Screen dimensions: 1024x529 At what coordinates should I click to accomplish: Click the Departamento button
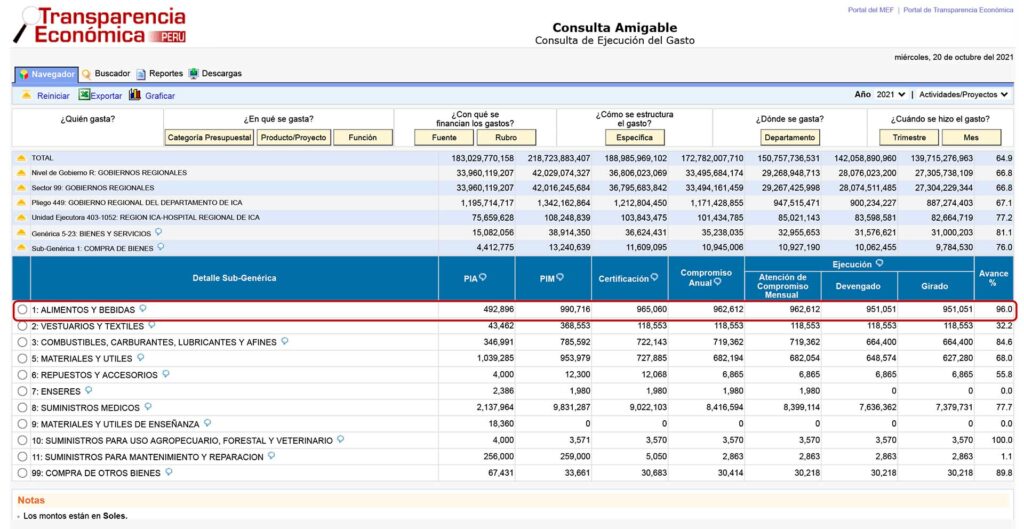(790, 138)
